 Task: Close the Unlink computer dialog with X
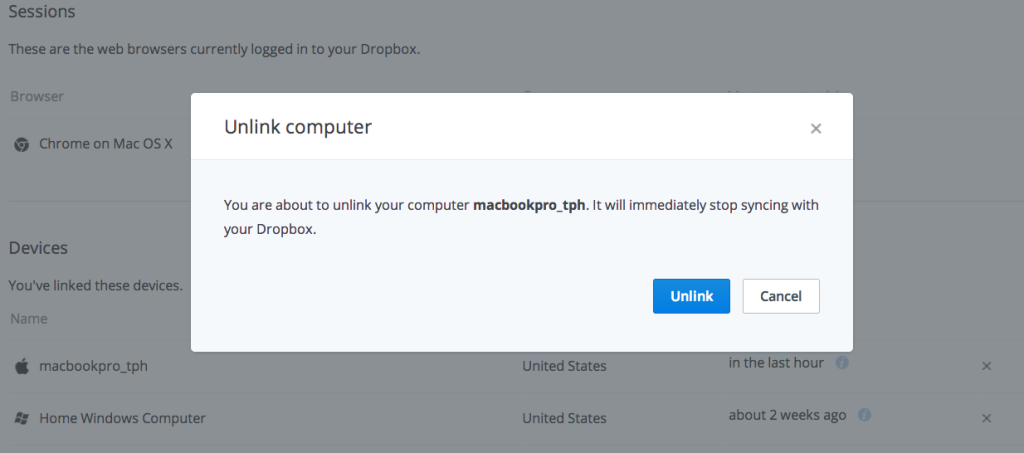click(816, 129)
